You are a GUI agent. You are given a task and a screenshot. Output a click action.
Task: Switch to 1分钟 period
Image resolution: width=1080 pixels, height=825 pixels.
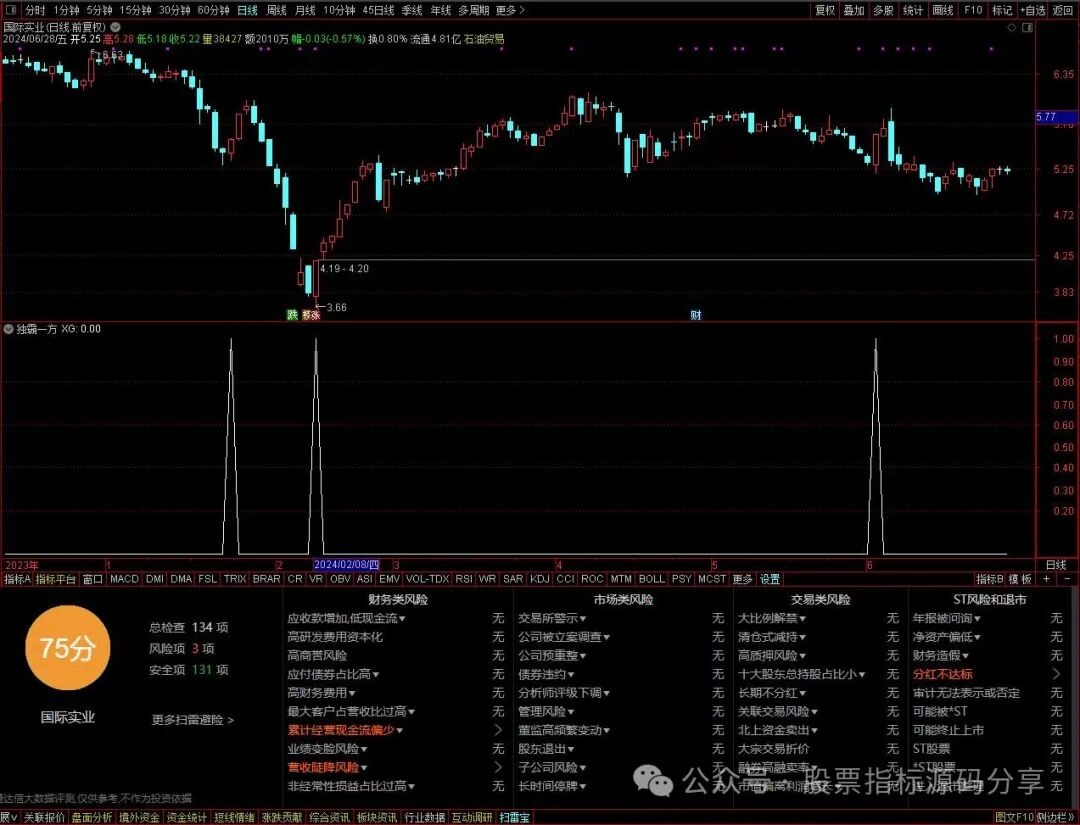tap(66, 10)
